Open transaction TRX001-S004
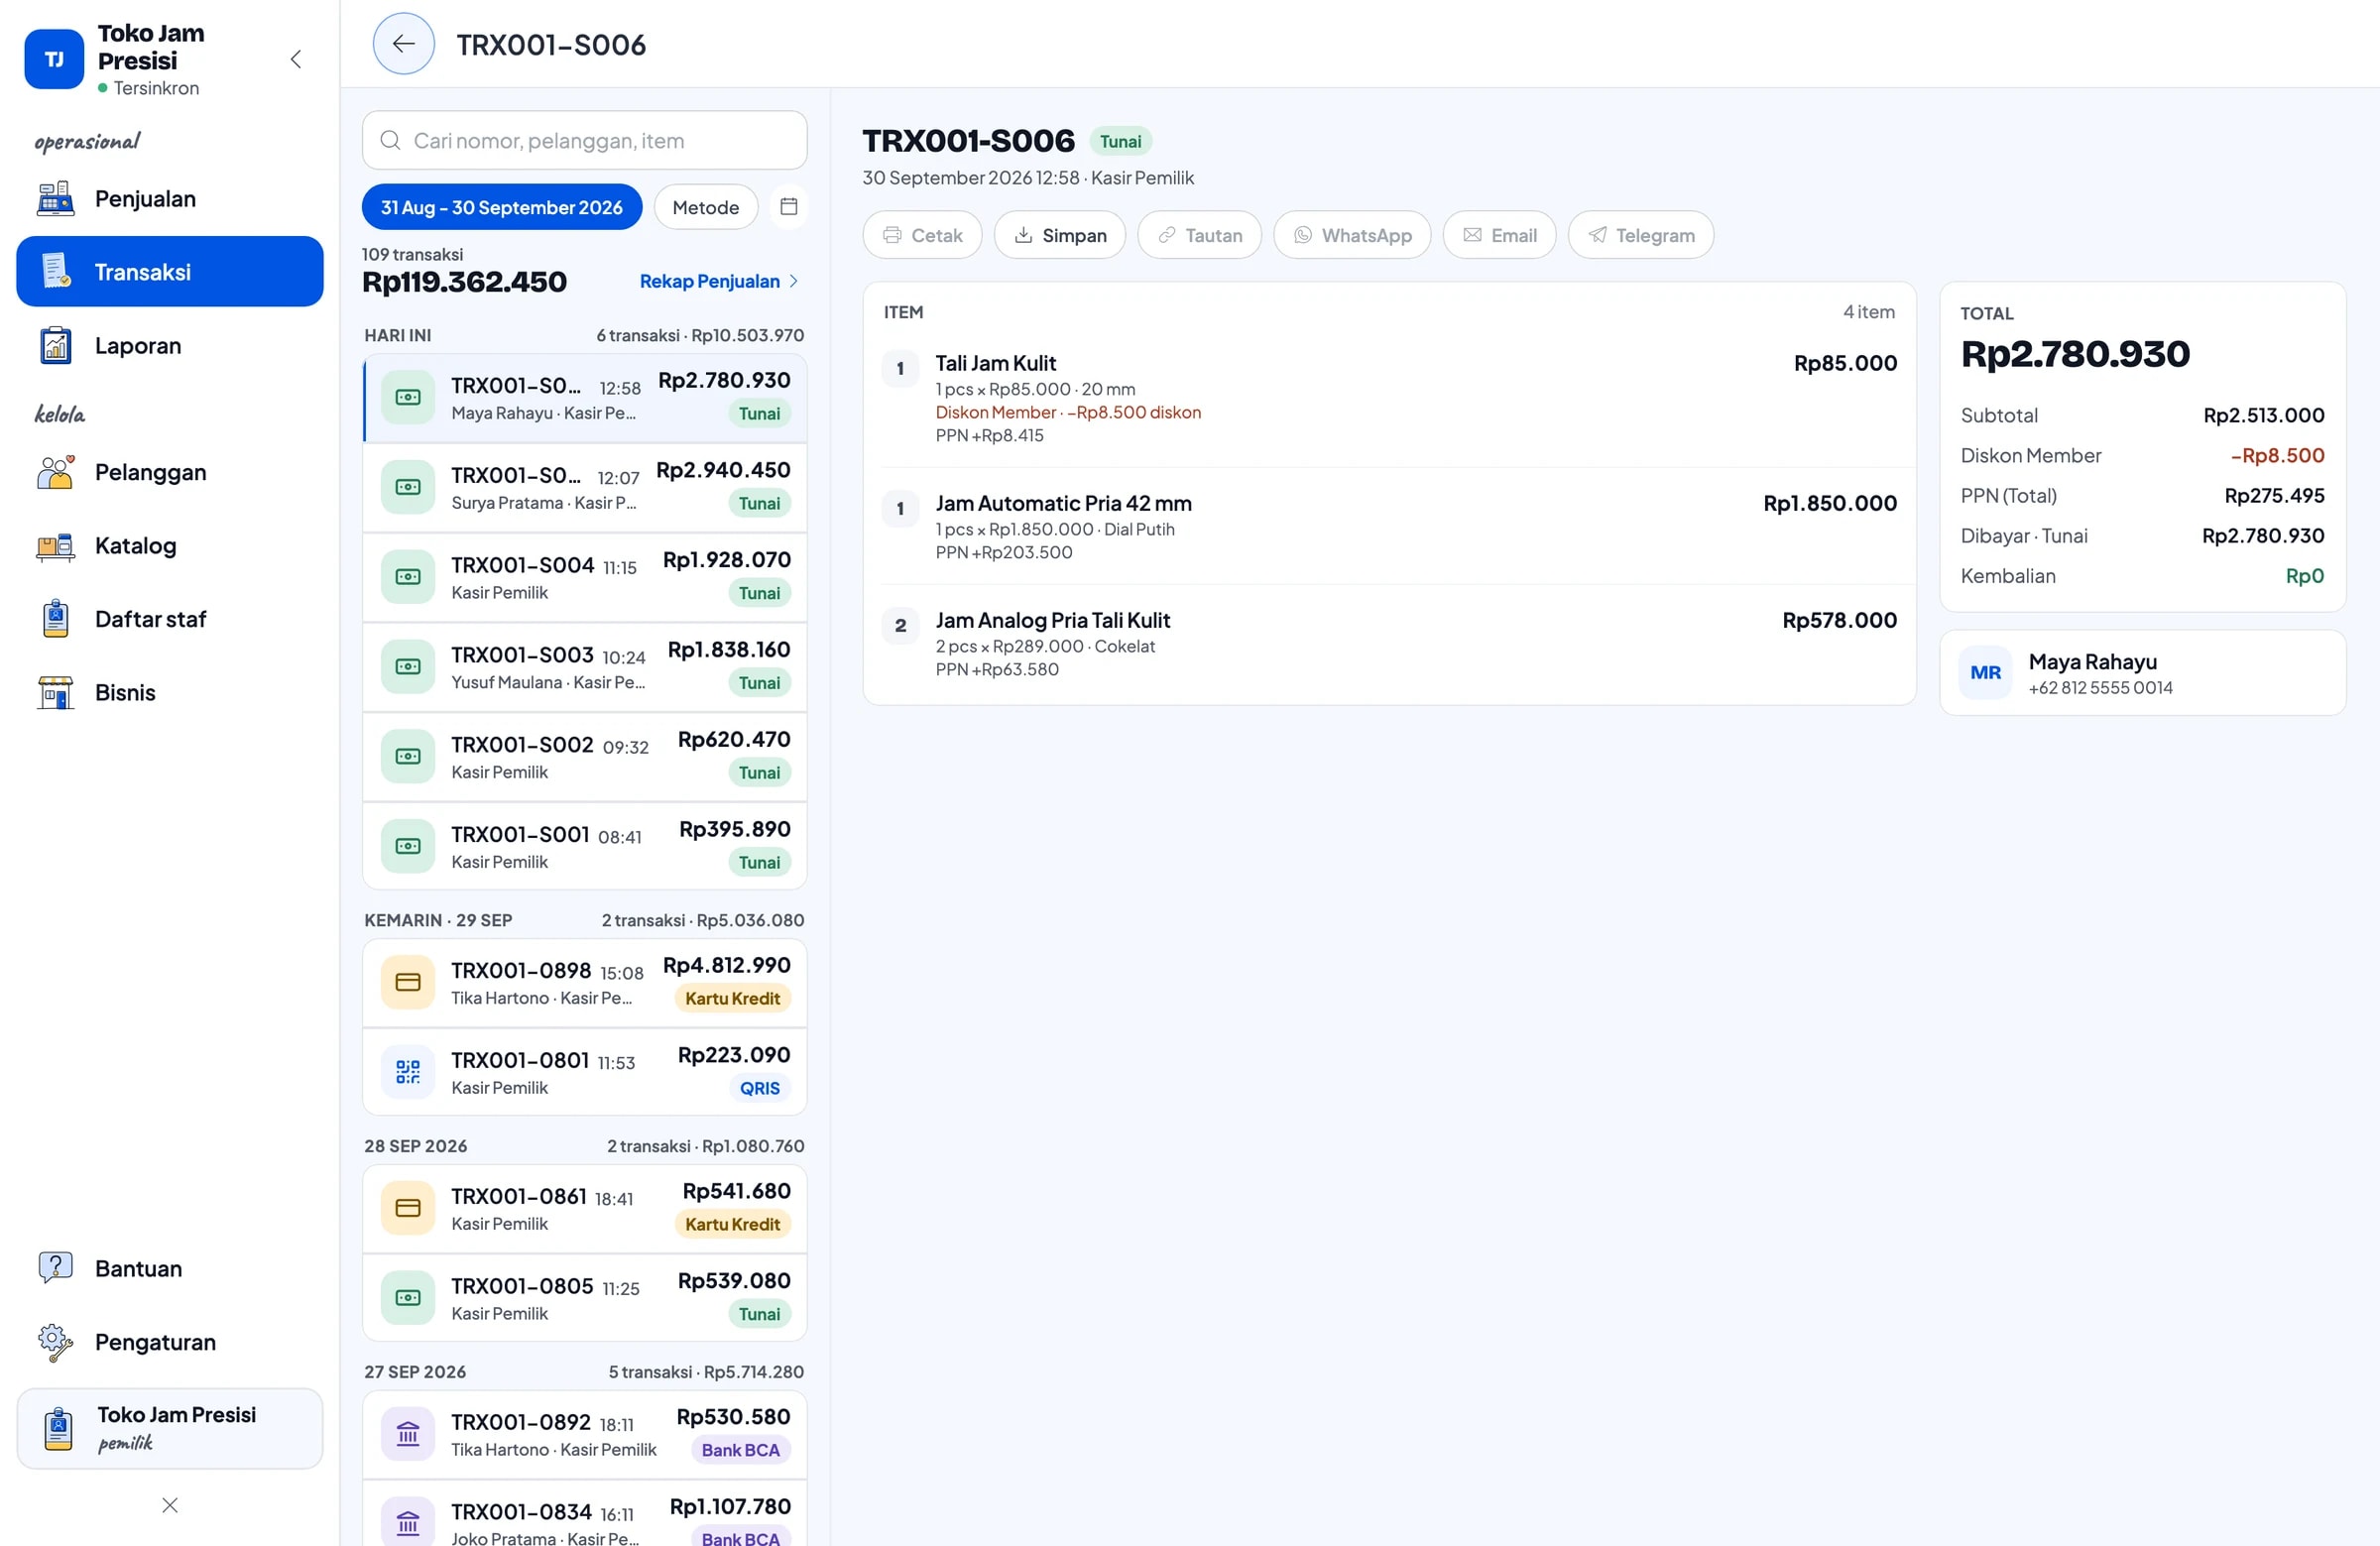Viewport: 2380px width, 1546px height. (584, 578)
